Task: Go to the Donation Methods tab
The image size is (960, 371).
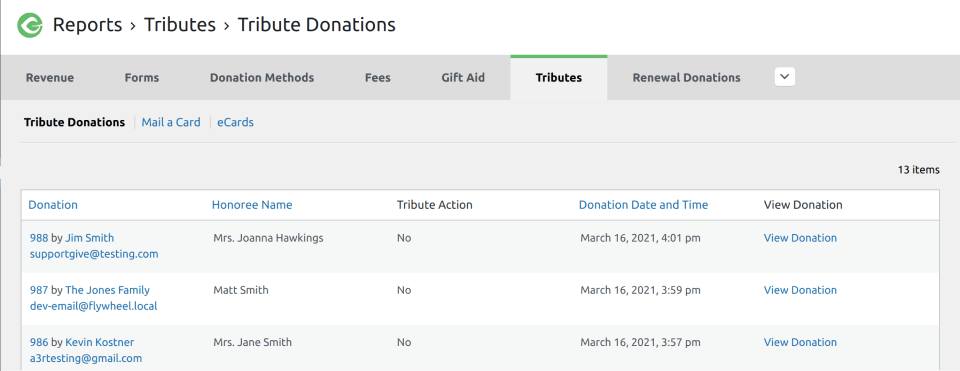Action: [262, 78]
